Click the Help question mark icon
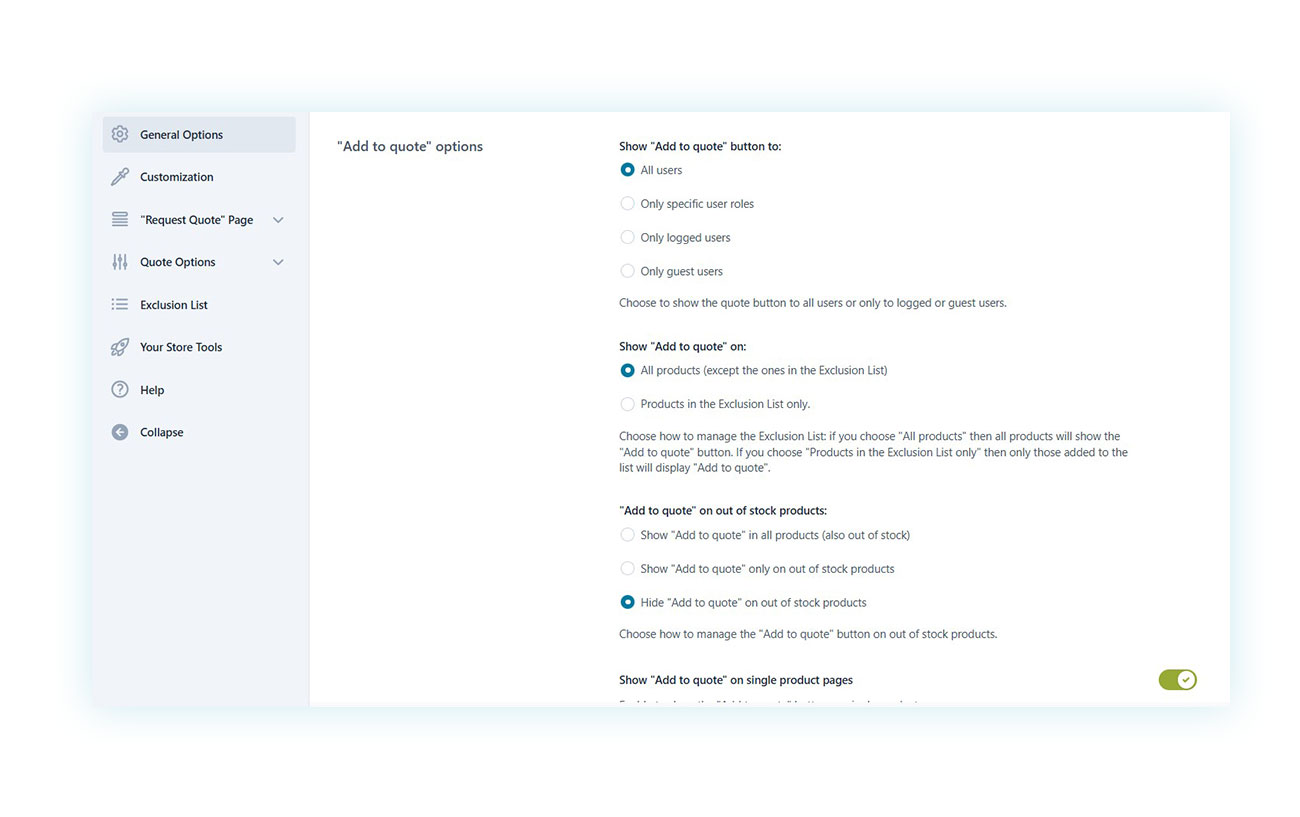 (x=120, y=390)
